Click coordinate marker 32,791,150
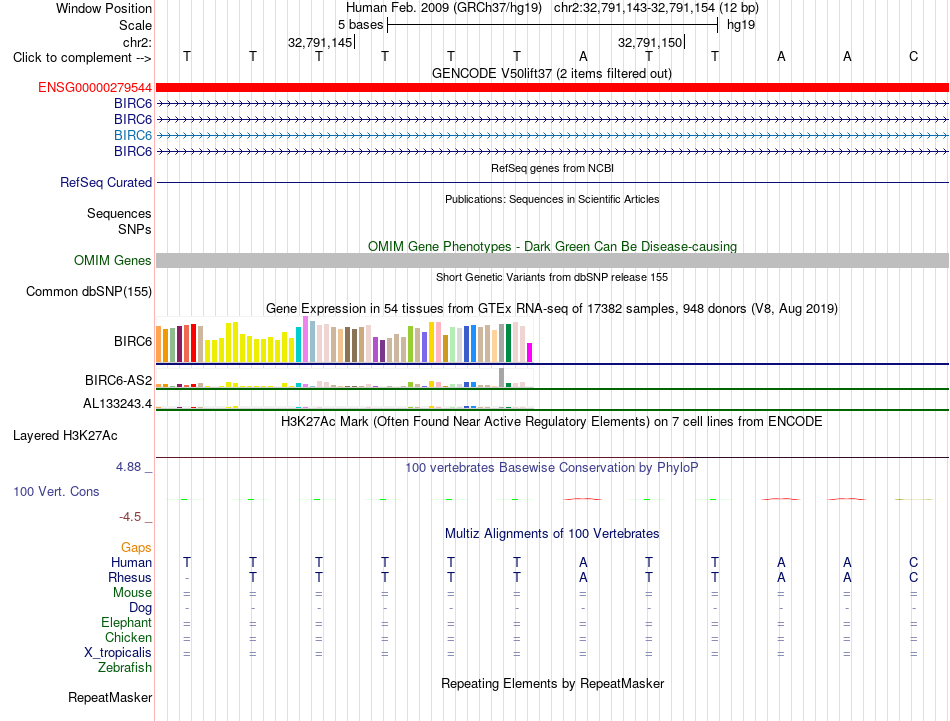The width and height of the screenshot is (950, 721). pyautogui.click(x=650, y=42)
